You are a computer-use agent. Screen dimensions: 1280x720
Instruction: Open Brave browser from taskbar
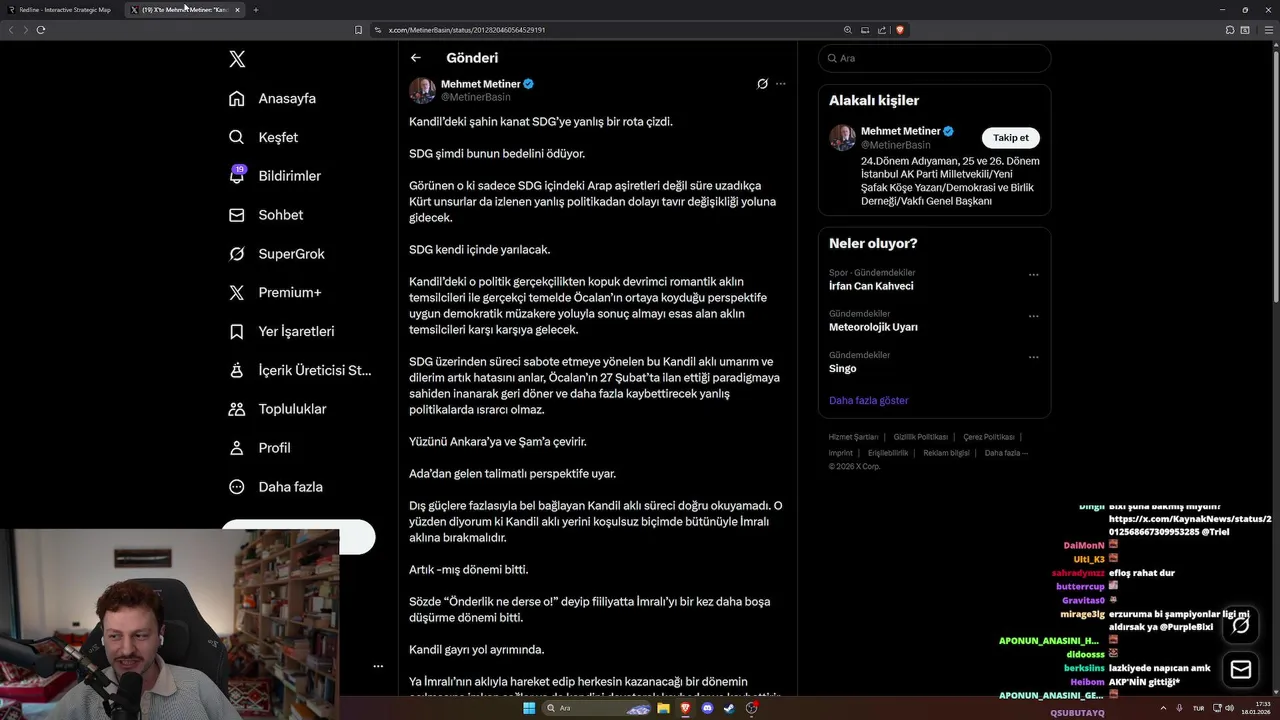tap(686, 708)
